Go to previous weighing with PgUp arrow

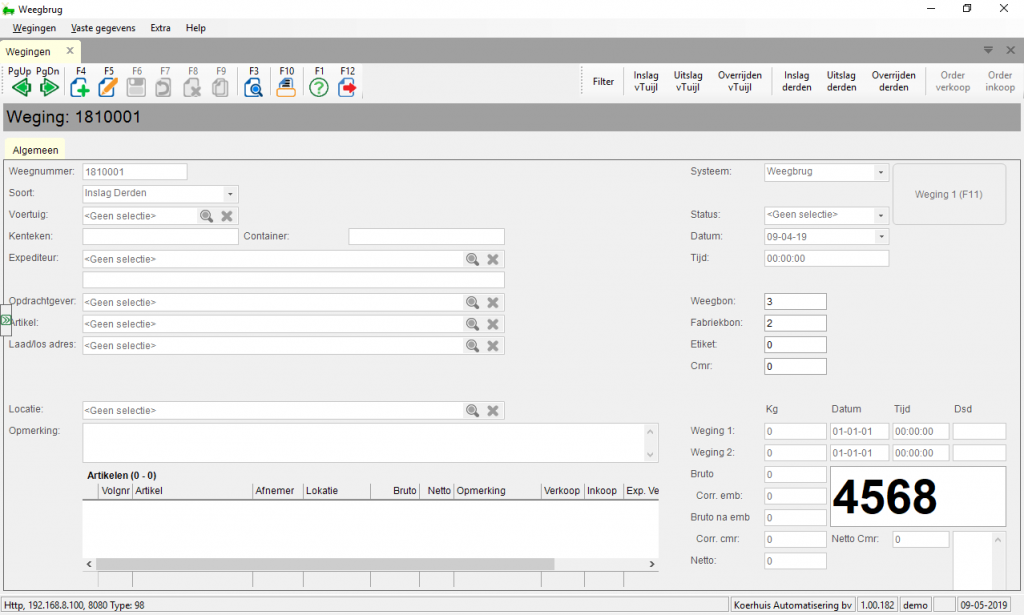21,87
